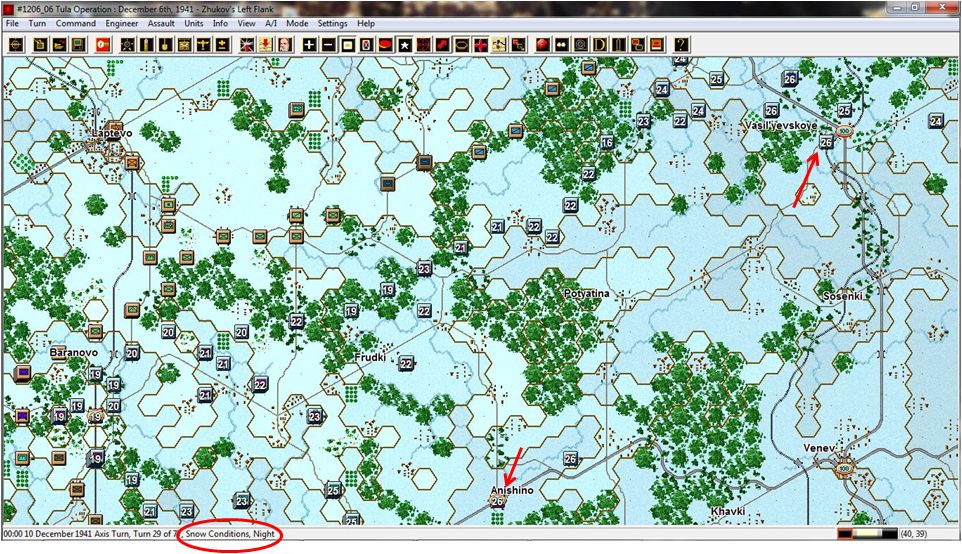
Task: Open the Turn menu
Action: (x=37, y=23)
